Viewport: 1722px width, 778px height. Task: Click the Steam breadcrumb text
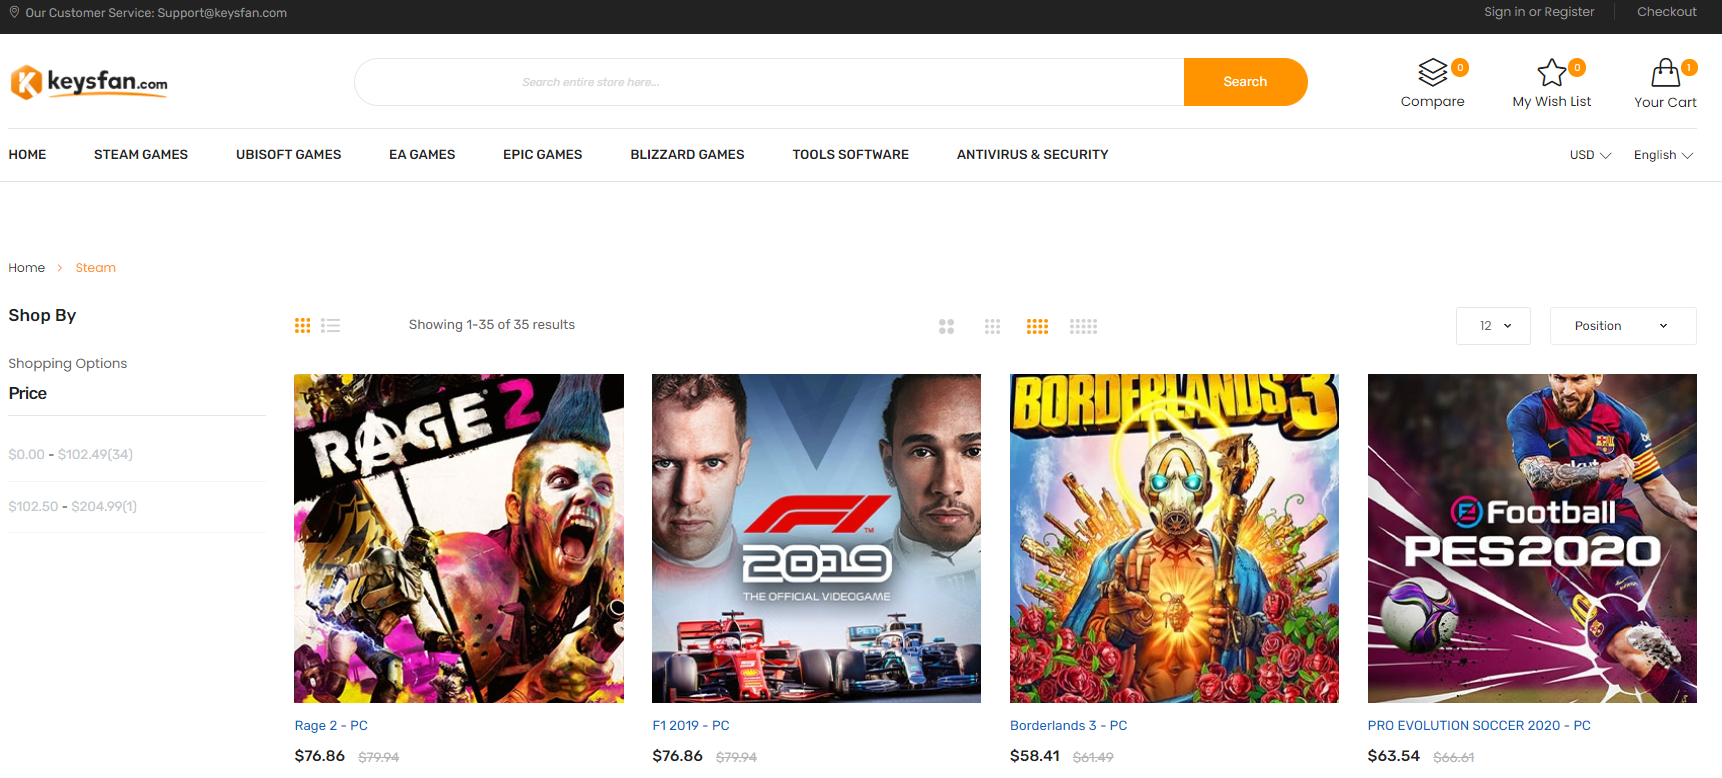click(x=96, y=268)
